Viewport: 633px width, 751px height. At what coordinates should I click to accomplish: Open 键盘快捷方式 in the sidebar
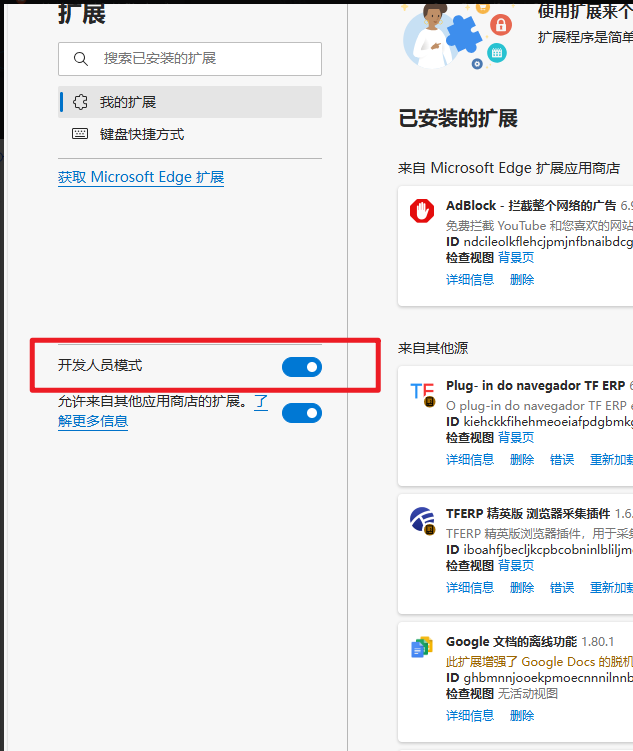point(190,134)
